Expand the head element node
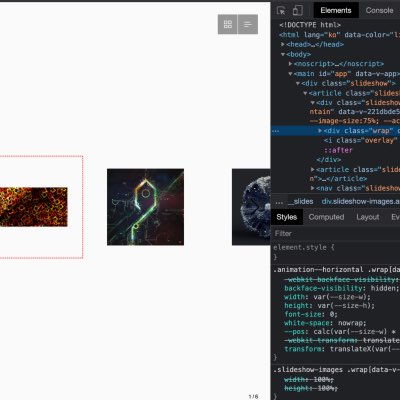Image resolution: width=400 pixels, height=400 pixels. click(283, 44)
